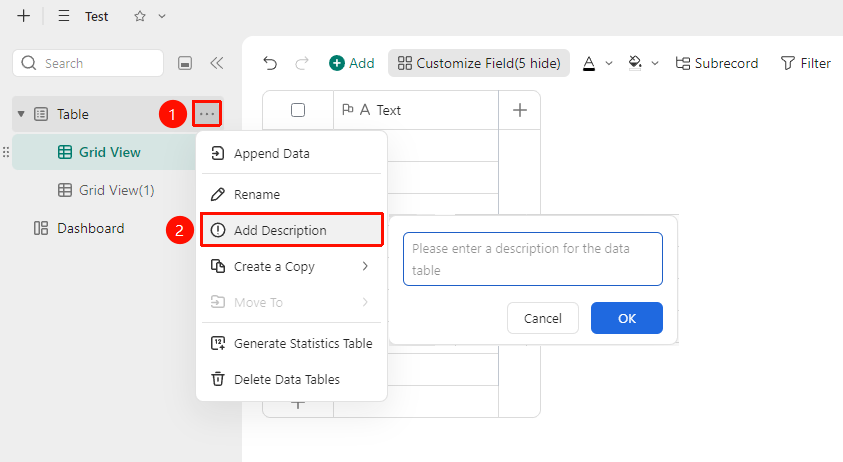Click the Subrecord hierarchy icon
The image size is (843, 462).
[683, 63]
